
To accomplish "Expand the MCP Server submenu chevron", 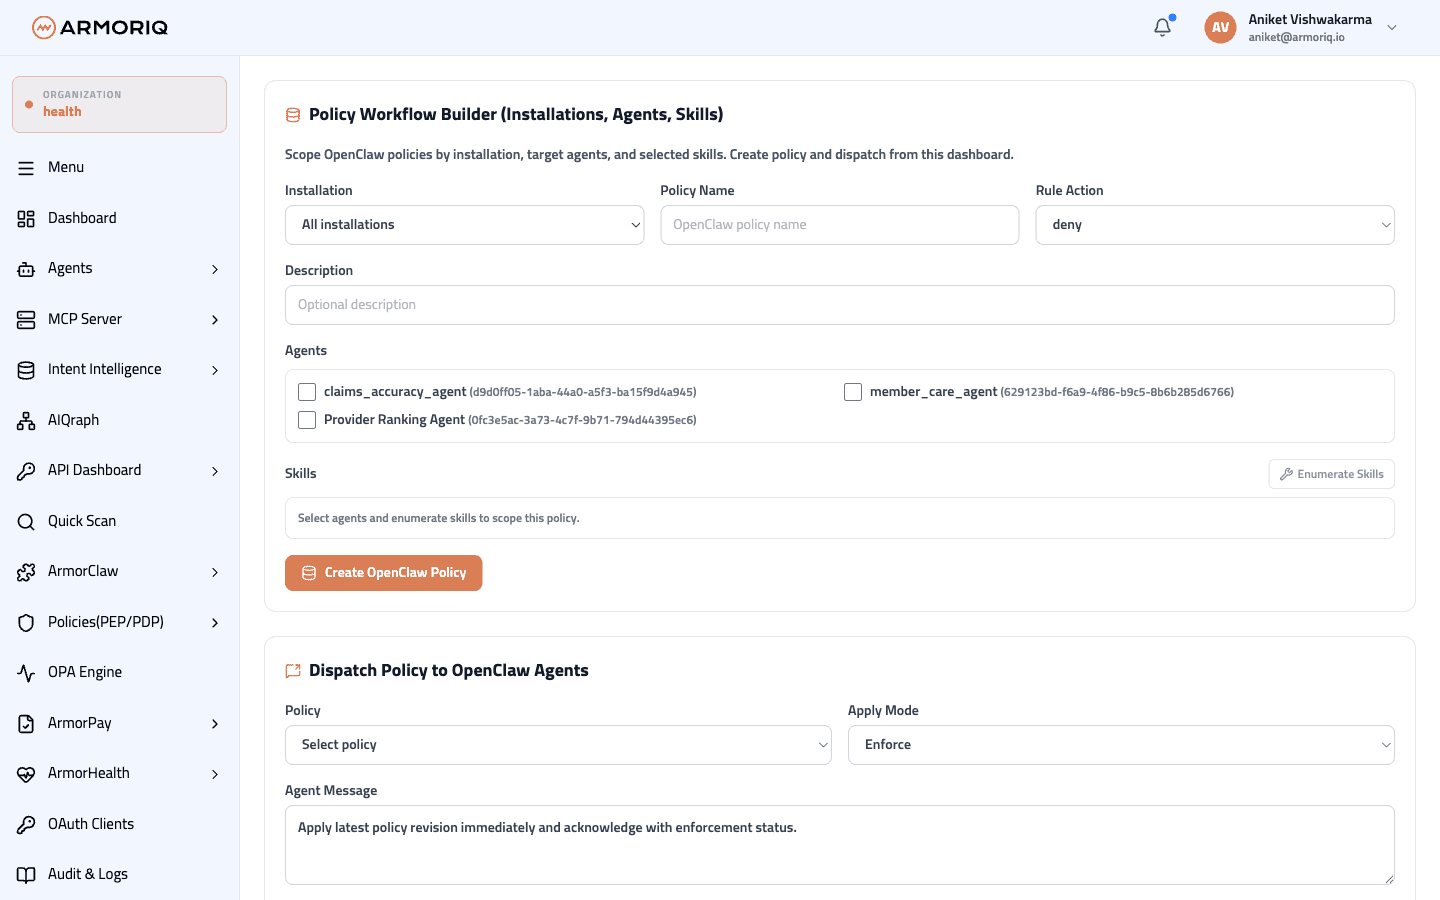I will coord(215,320).
